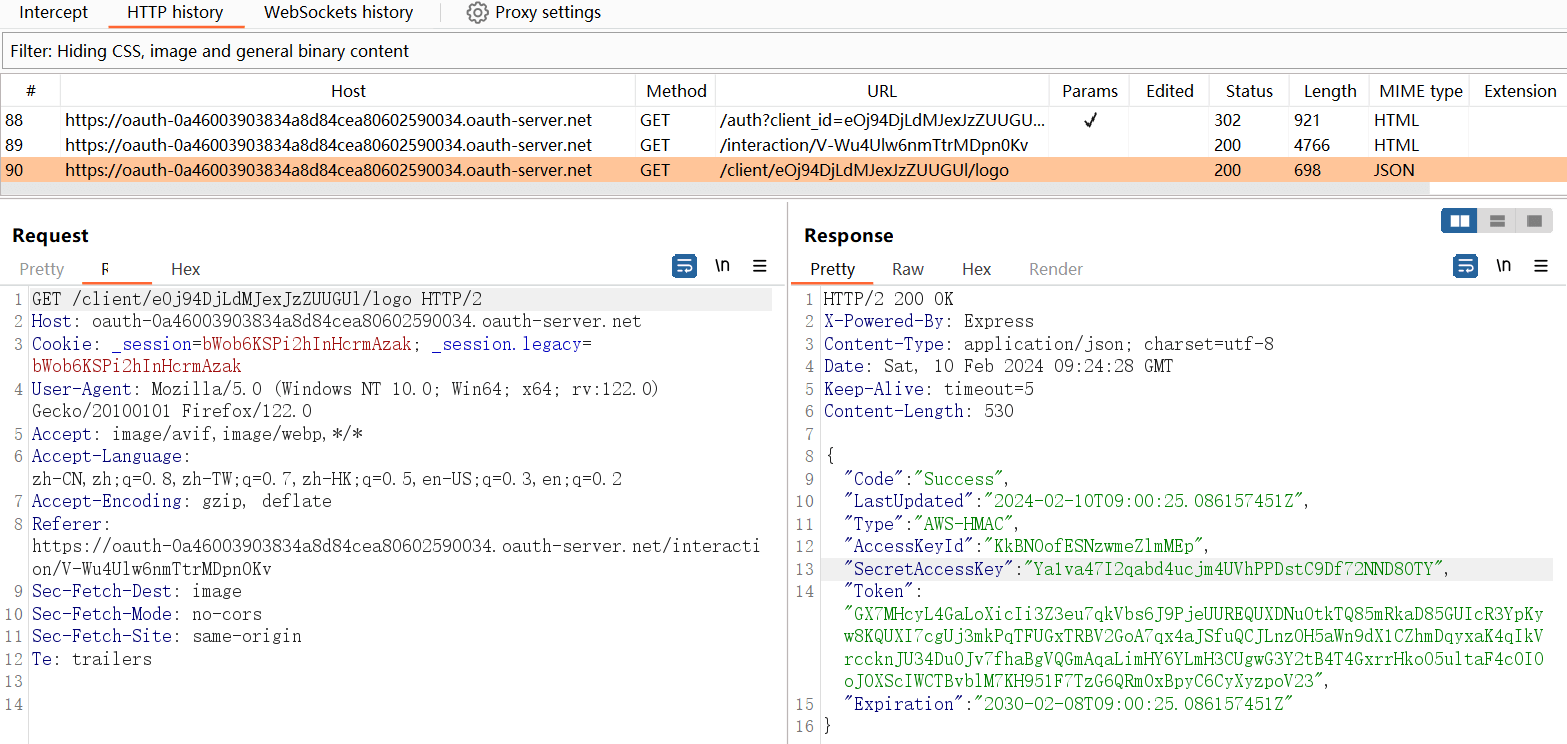Select side-by-side layout view
Screen dimensions: 1567x744
point(1459,220)
